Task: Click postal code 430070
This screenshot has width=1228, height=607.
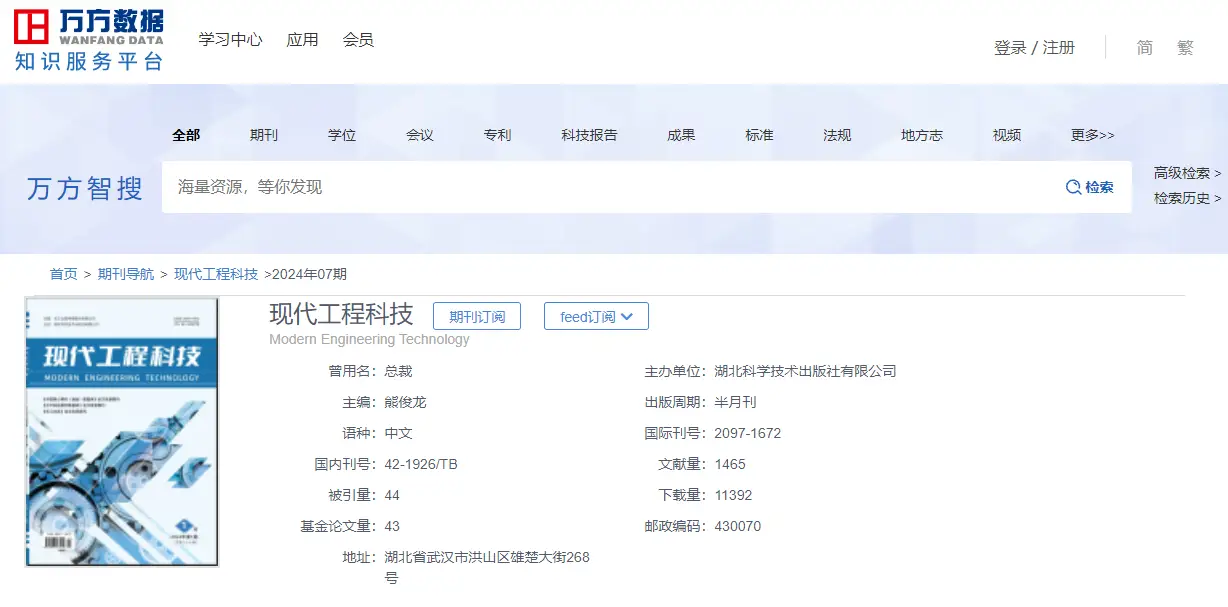Action: point(737,526)
